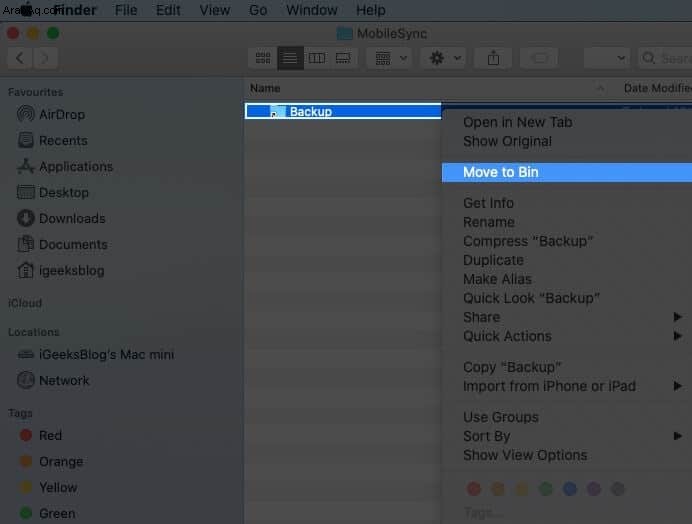The height and width of the screenshot is (524, 692).
Task: Switch to list view
Action: [x=290, y=58]
